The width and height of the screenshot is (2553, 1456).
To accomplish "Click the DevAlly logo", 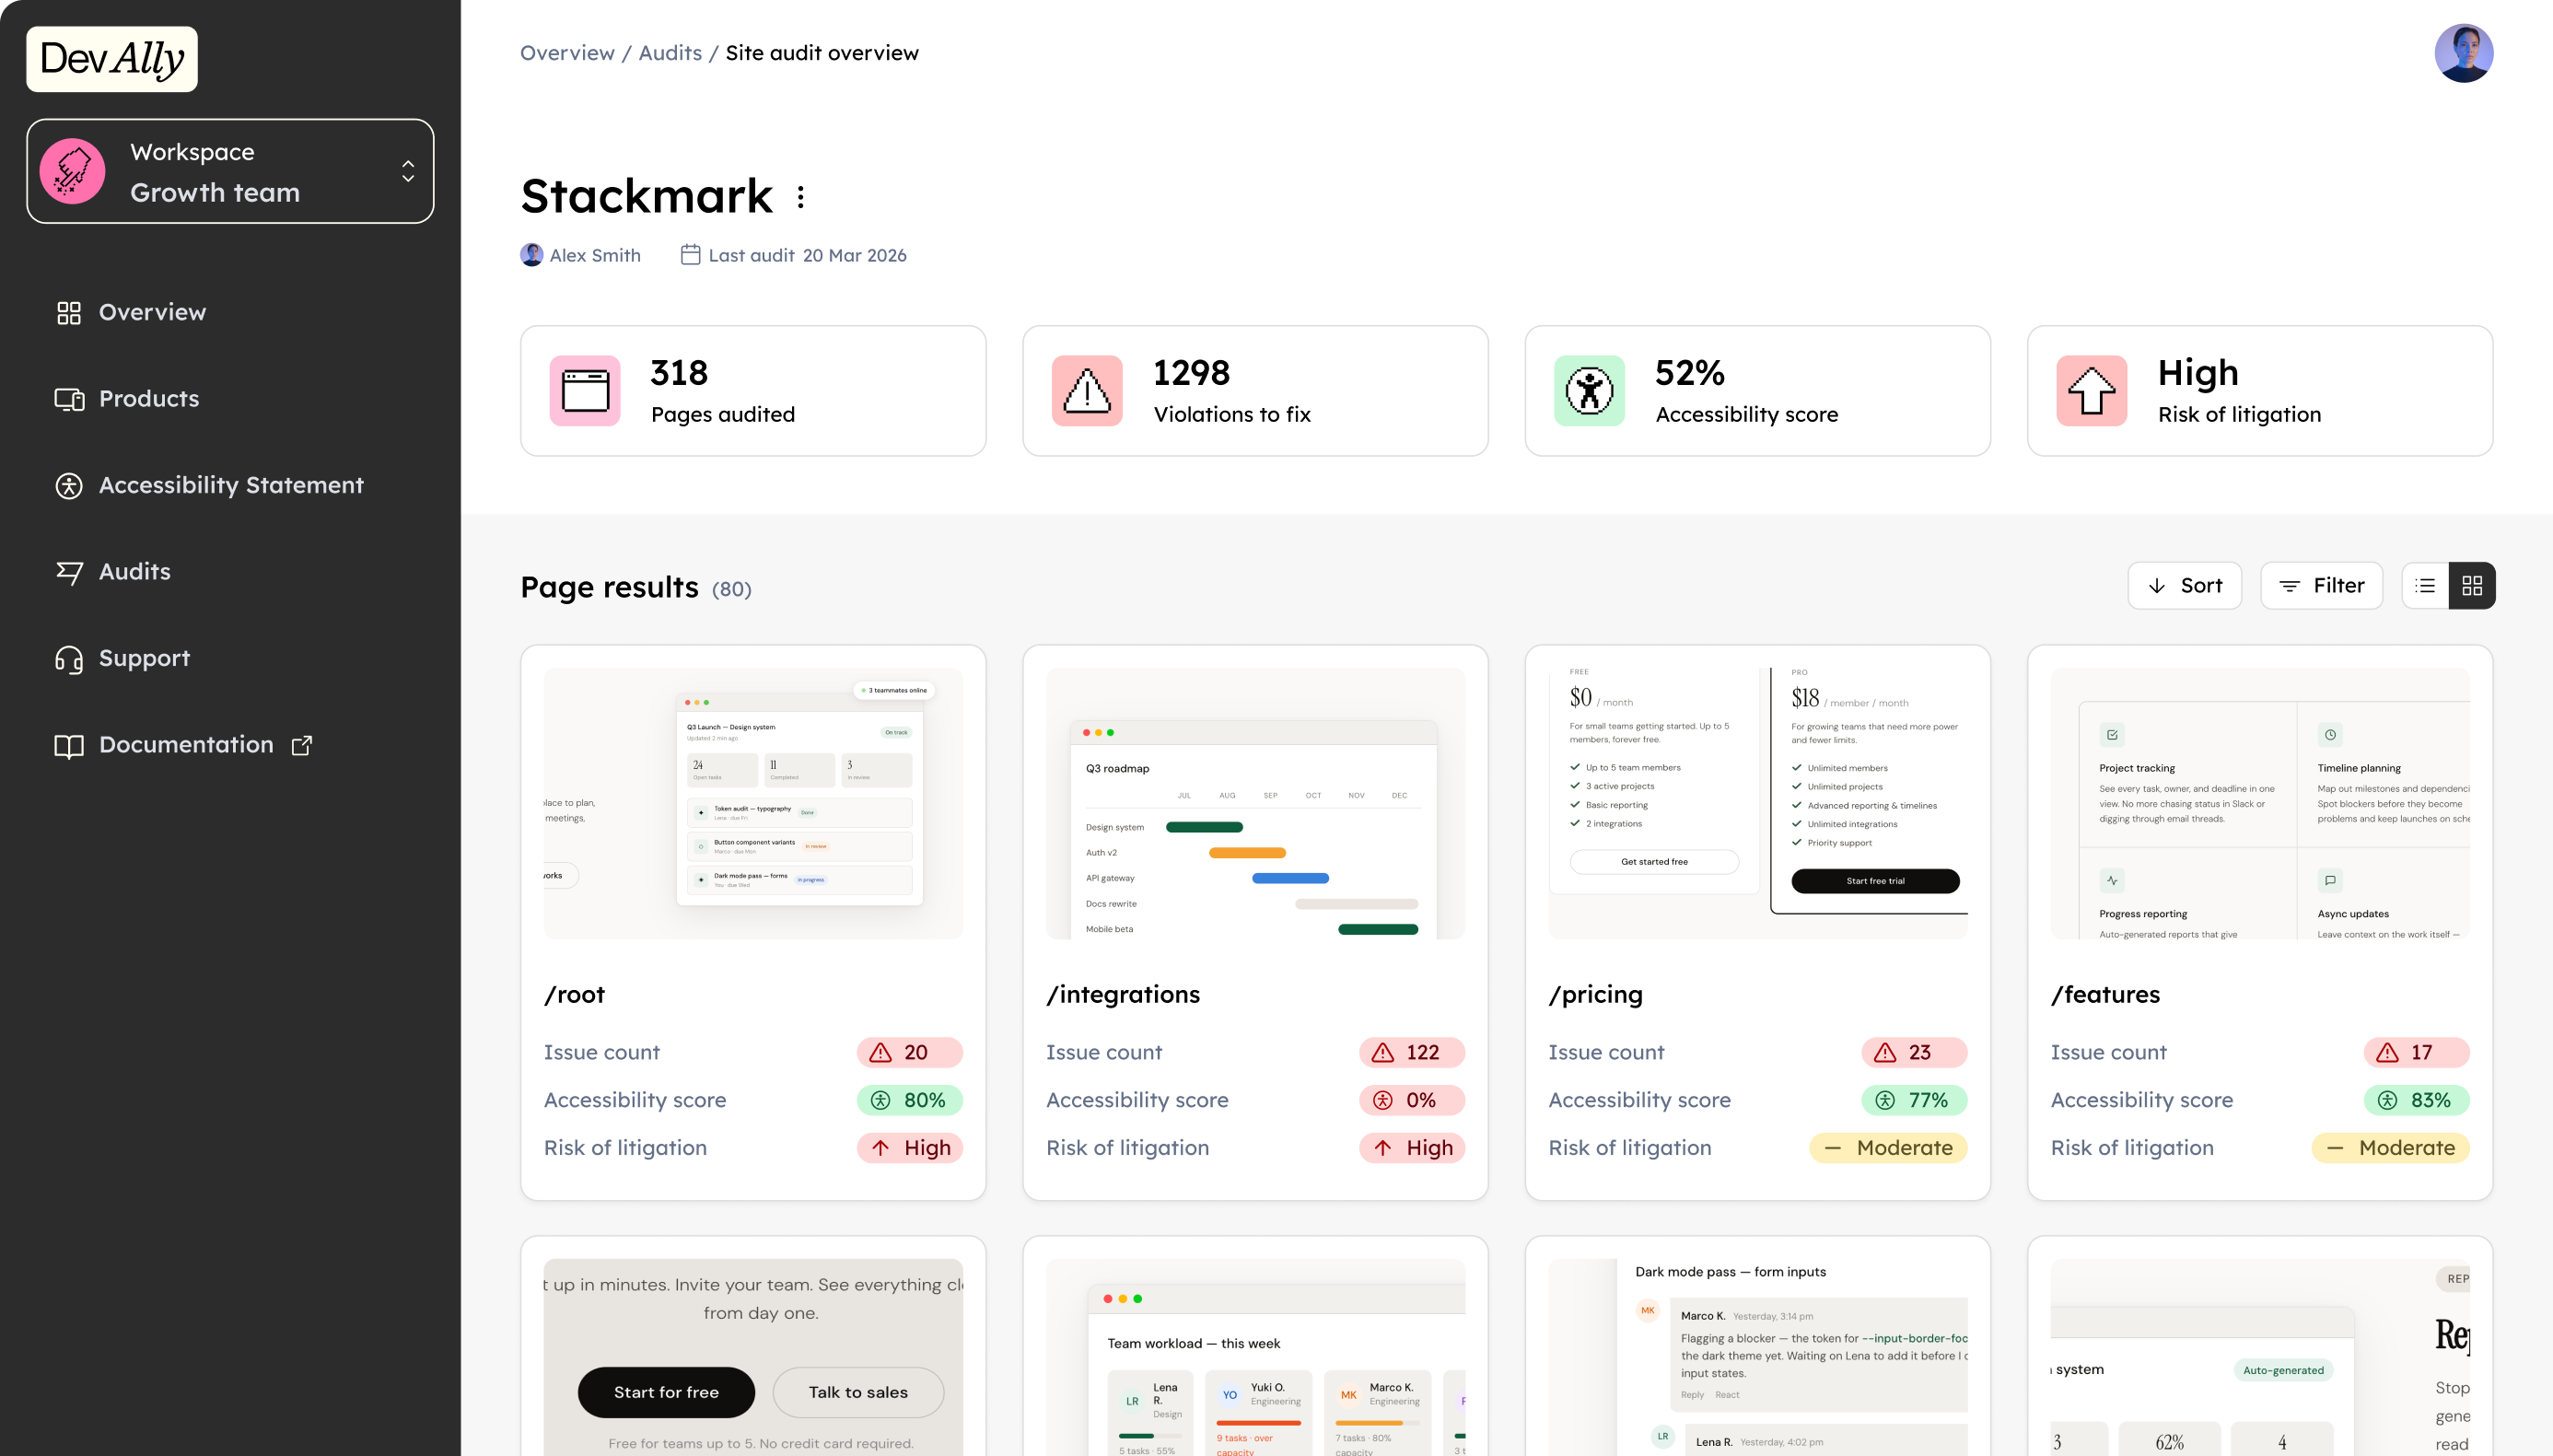I will point(112,59).
